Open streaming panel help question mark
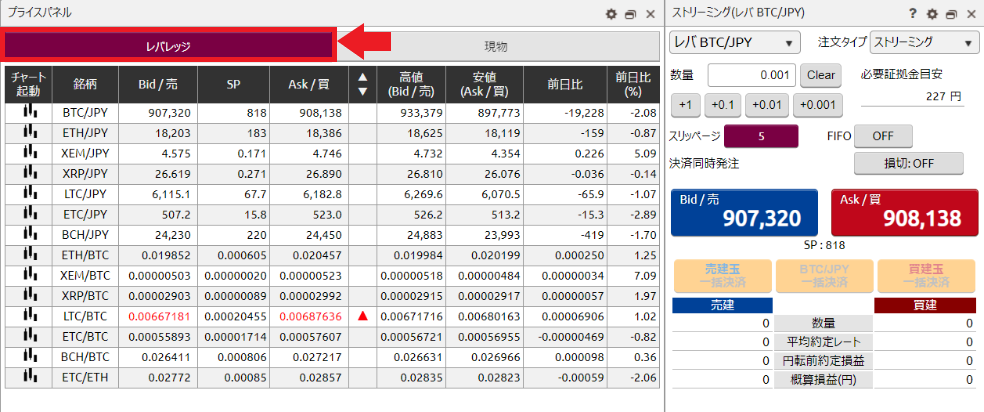Screen dimensions: 984x412 point(912,13)
